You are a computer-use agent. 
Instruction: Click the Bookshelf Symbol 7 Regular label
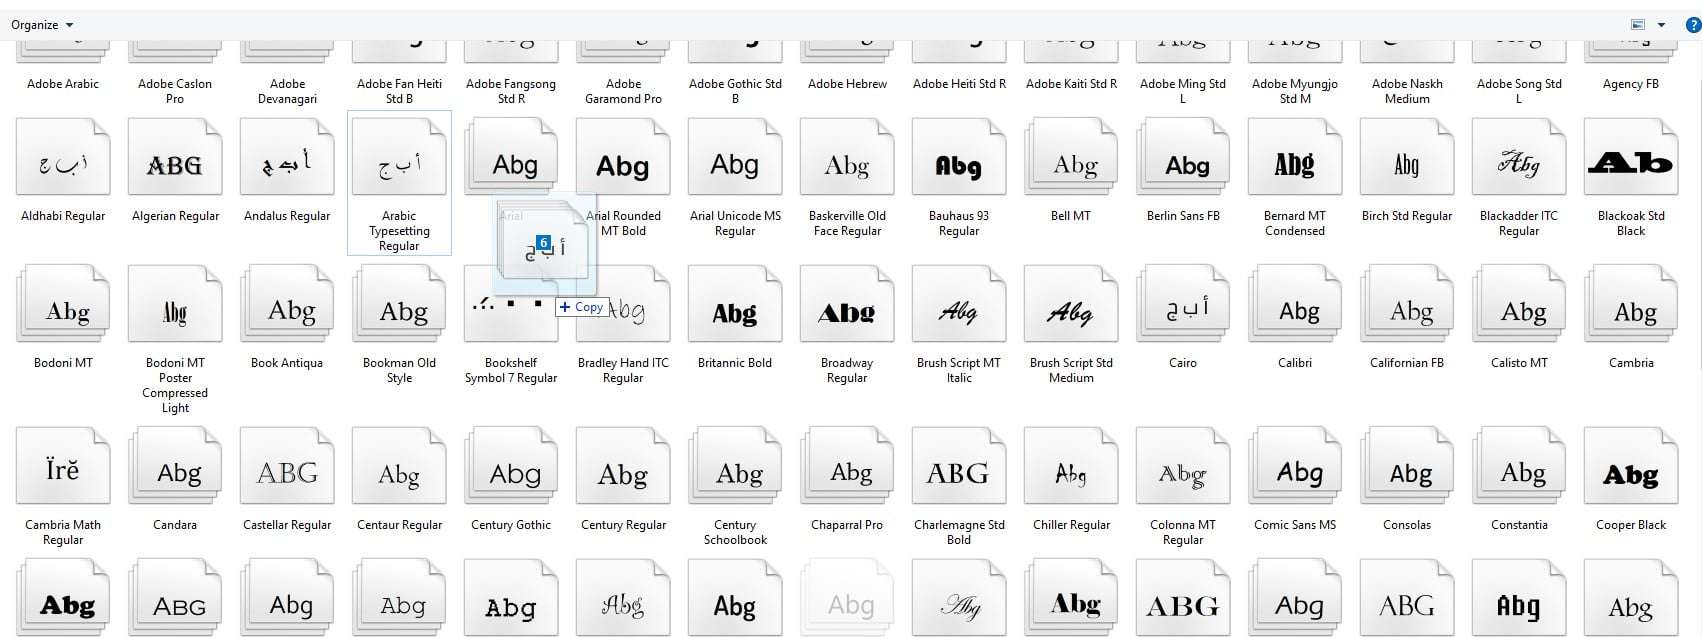(511, 370)
